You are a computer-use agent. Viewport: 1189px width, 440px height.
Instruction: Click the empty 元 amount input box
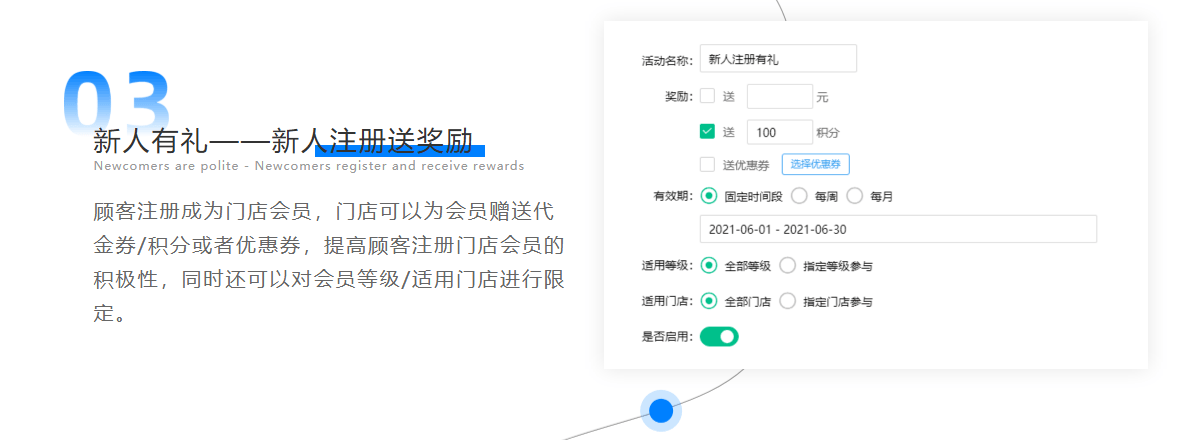(779, 97)
